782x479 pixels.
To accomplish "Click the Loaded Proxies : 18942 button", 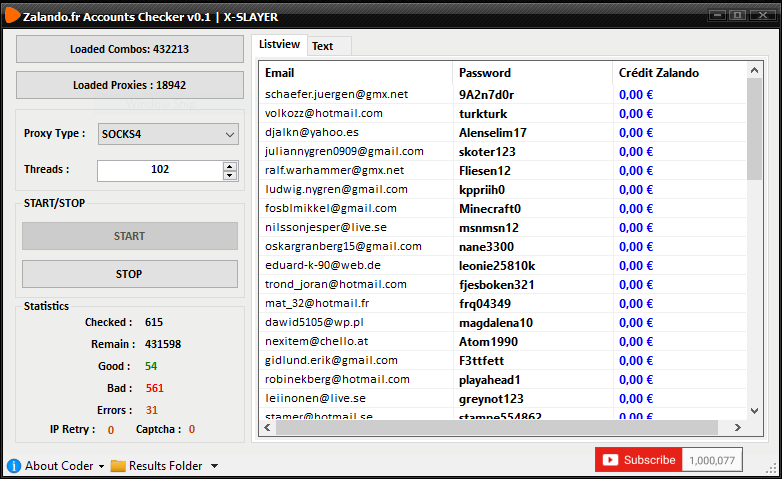I will (x=130, y=85).
